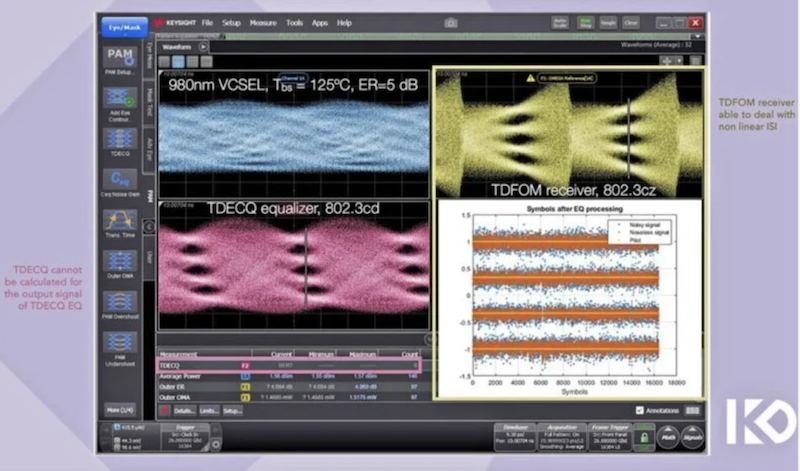
Task: Click the Auto Scale button
Action: 561,23
